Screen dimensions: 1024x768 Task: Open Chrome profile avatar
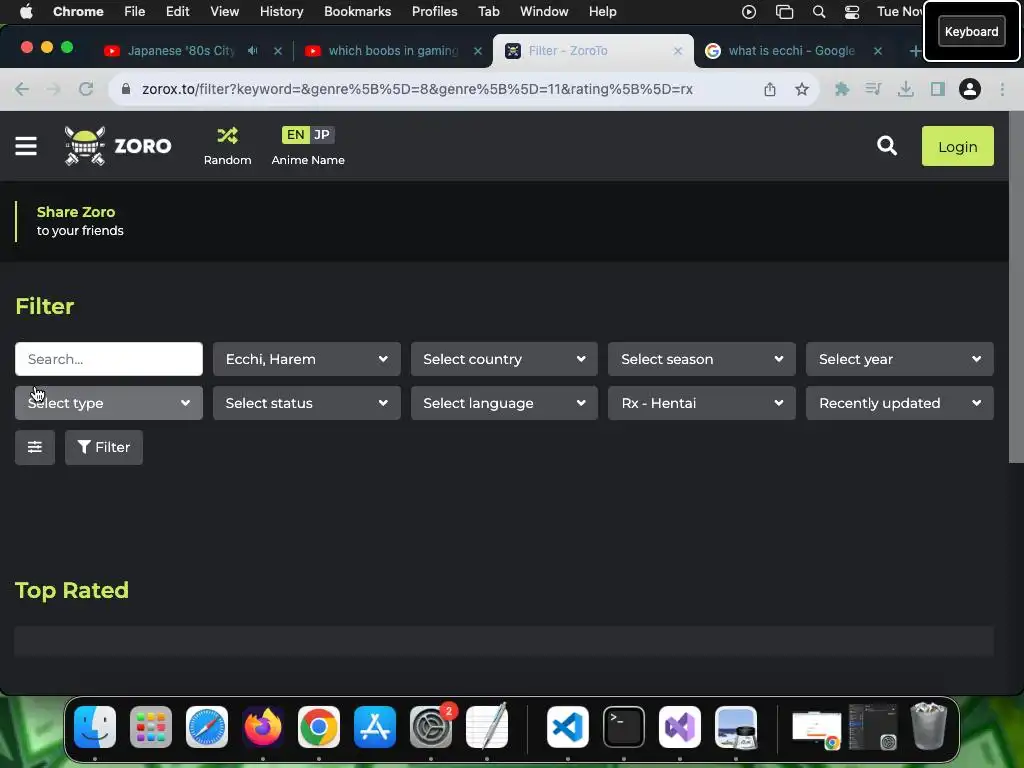point(970,89)
